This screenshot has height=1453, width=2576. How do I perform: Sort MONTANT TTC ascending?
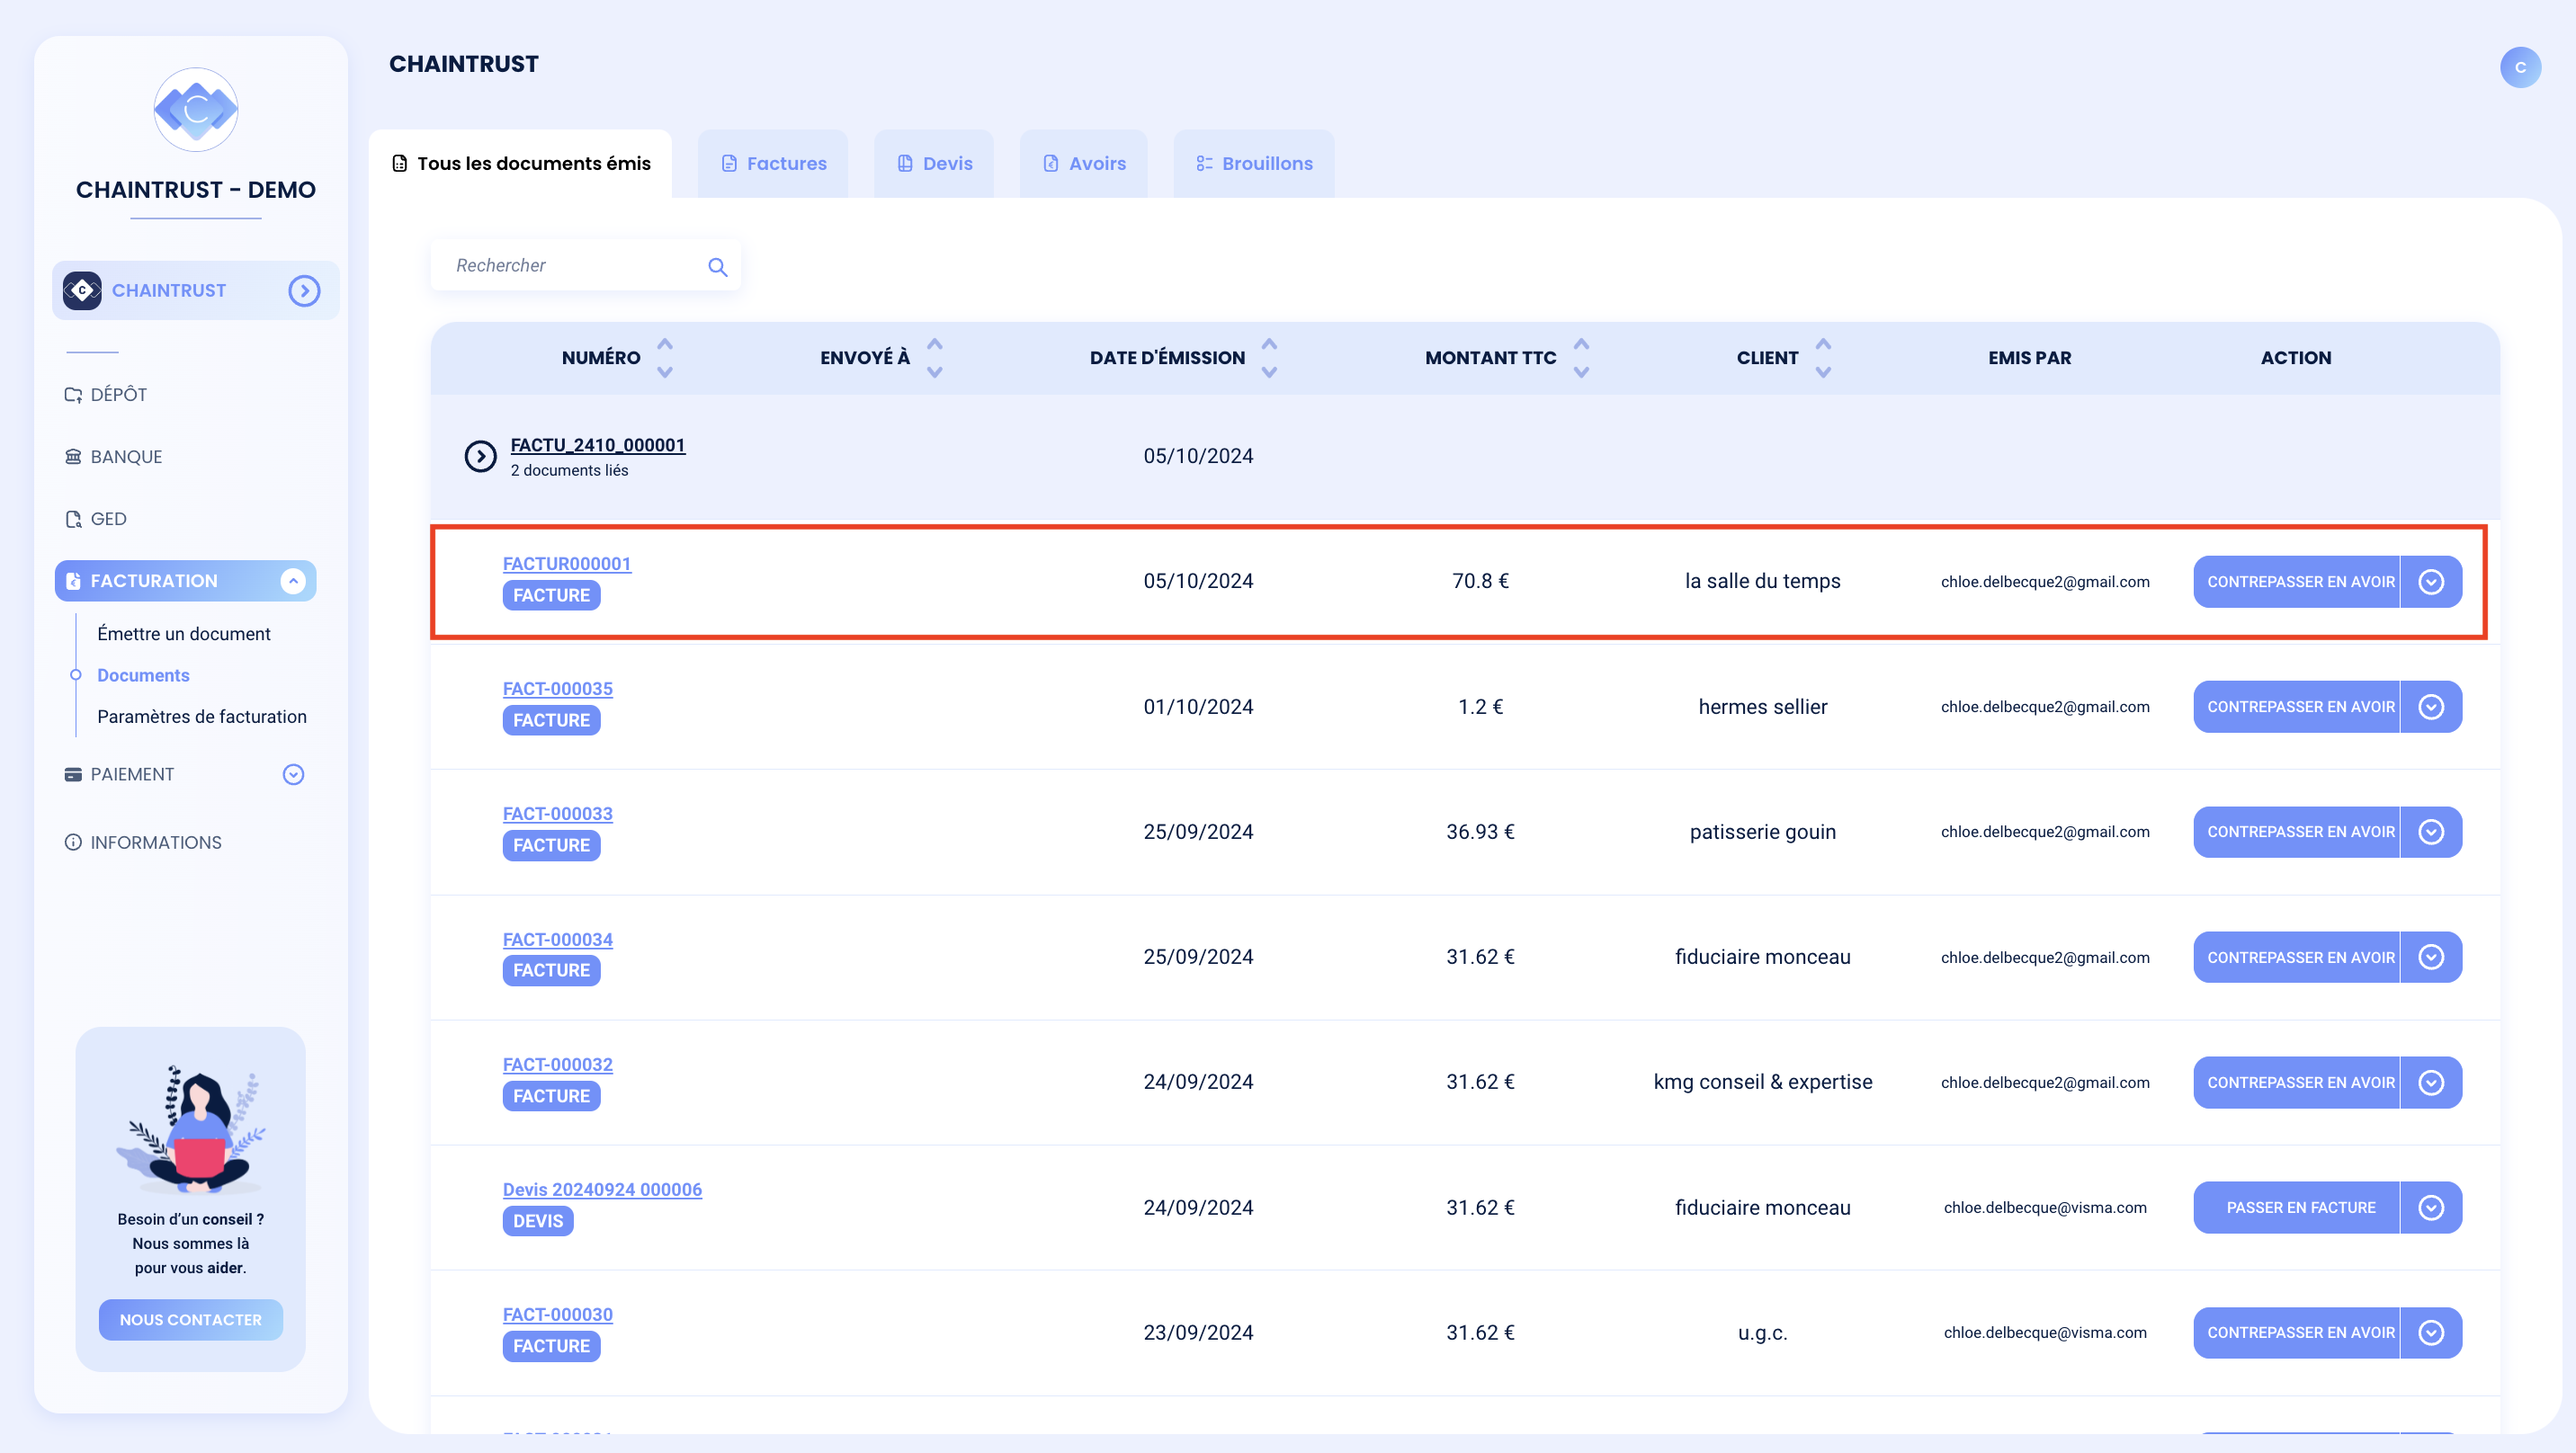click(x=1582, y=344)
